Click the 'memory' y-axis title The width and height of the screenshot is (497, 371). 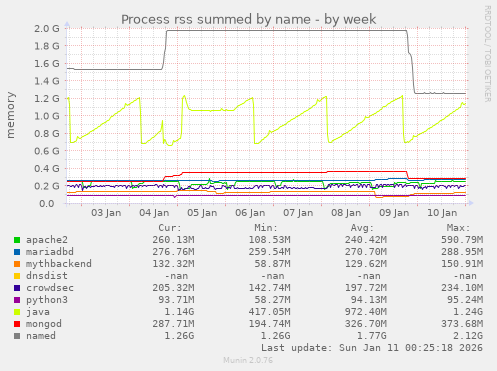point(11,115)
